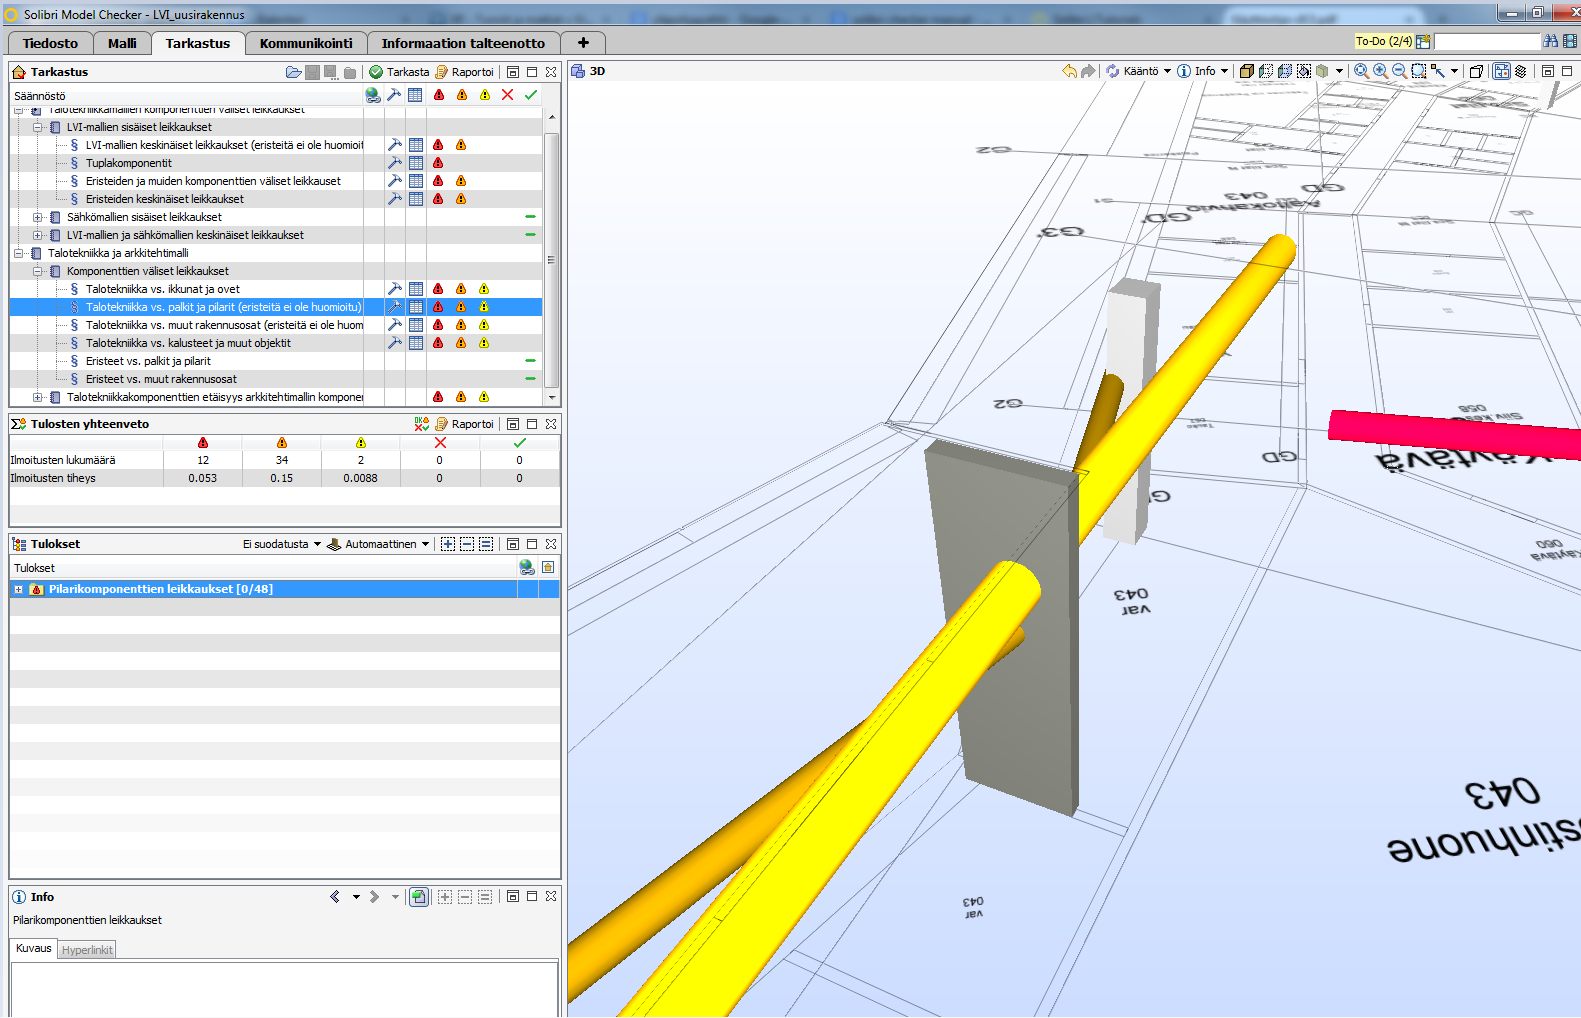Click To-Do (2/4) indicator
This screenshot has height=1018, width=1581.
pos(1384,41)
